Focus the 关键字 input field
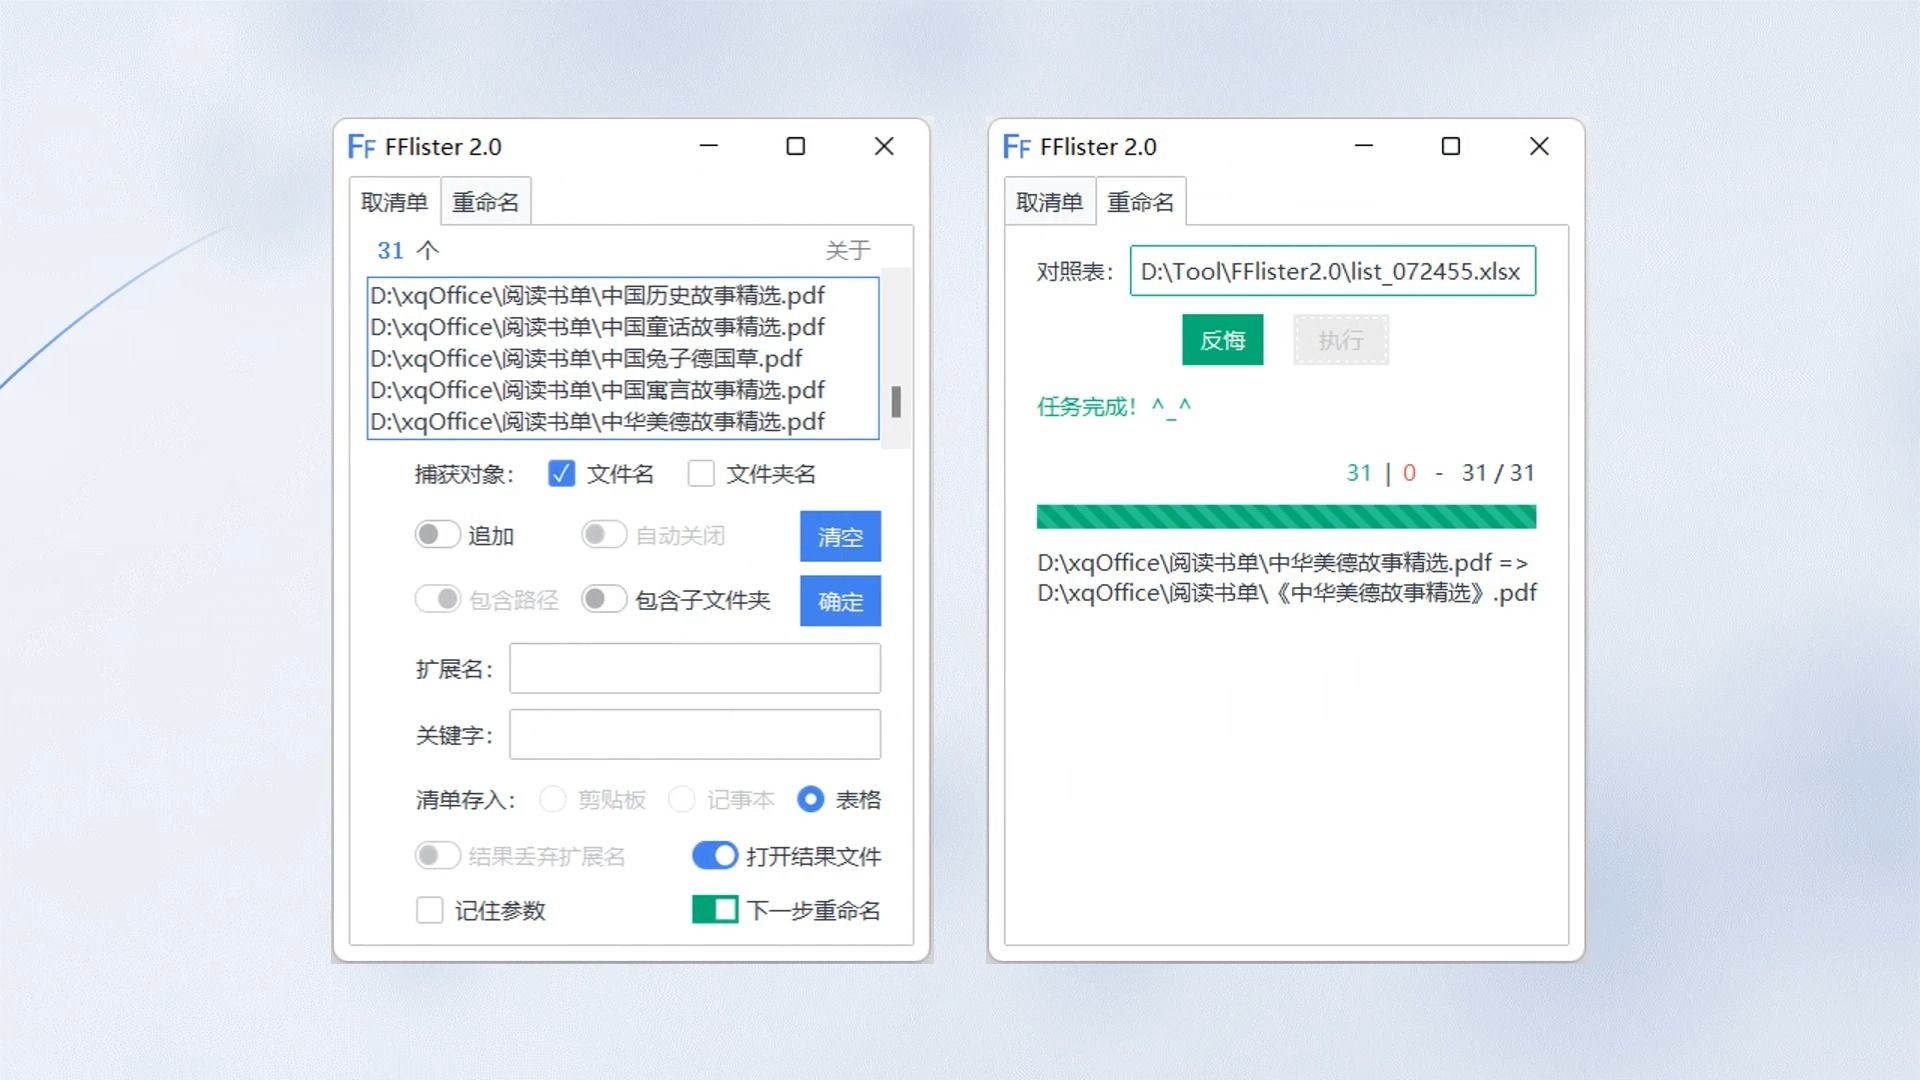This screenshot has width=1920, height=1080. (695, 735)
